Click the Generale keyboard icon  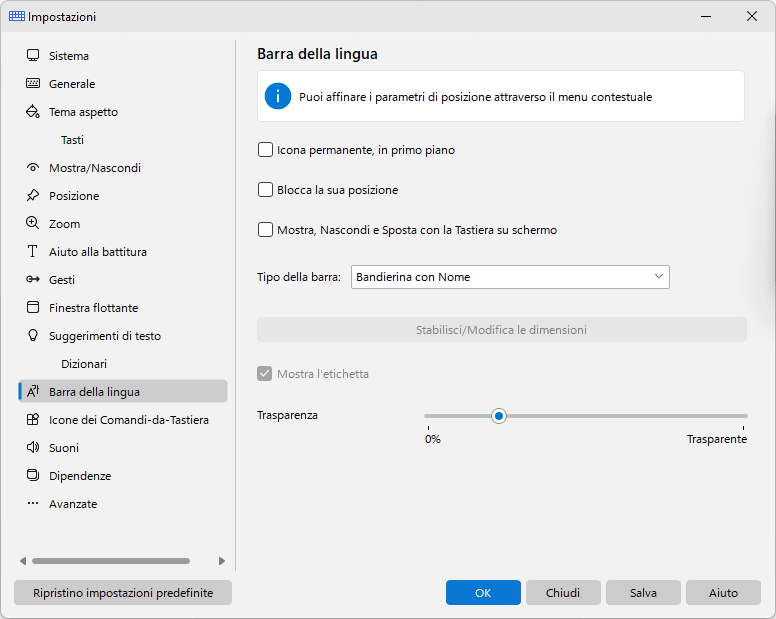33,83
